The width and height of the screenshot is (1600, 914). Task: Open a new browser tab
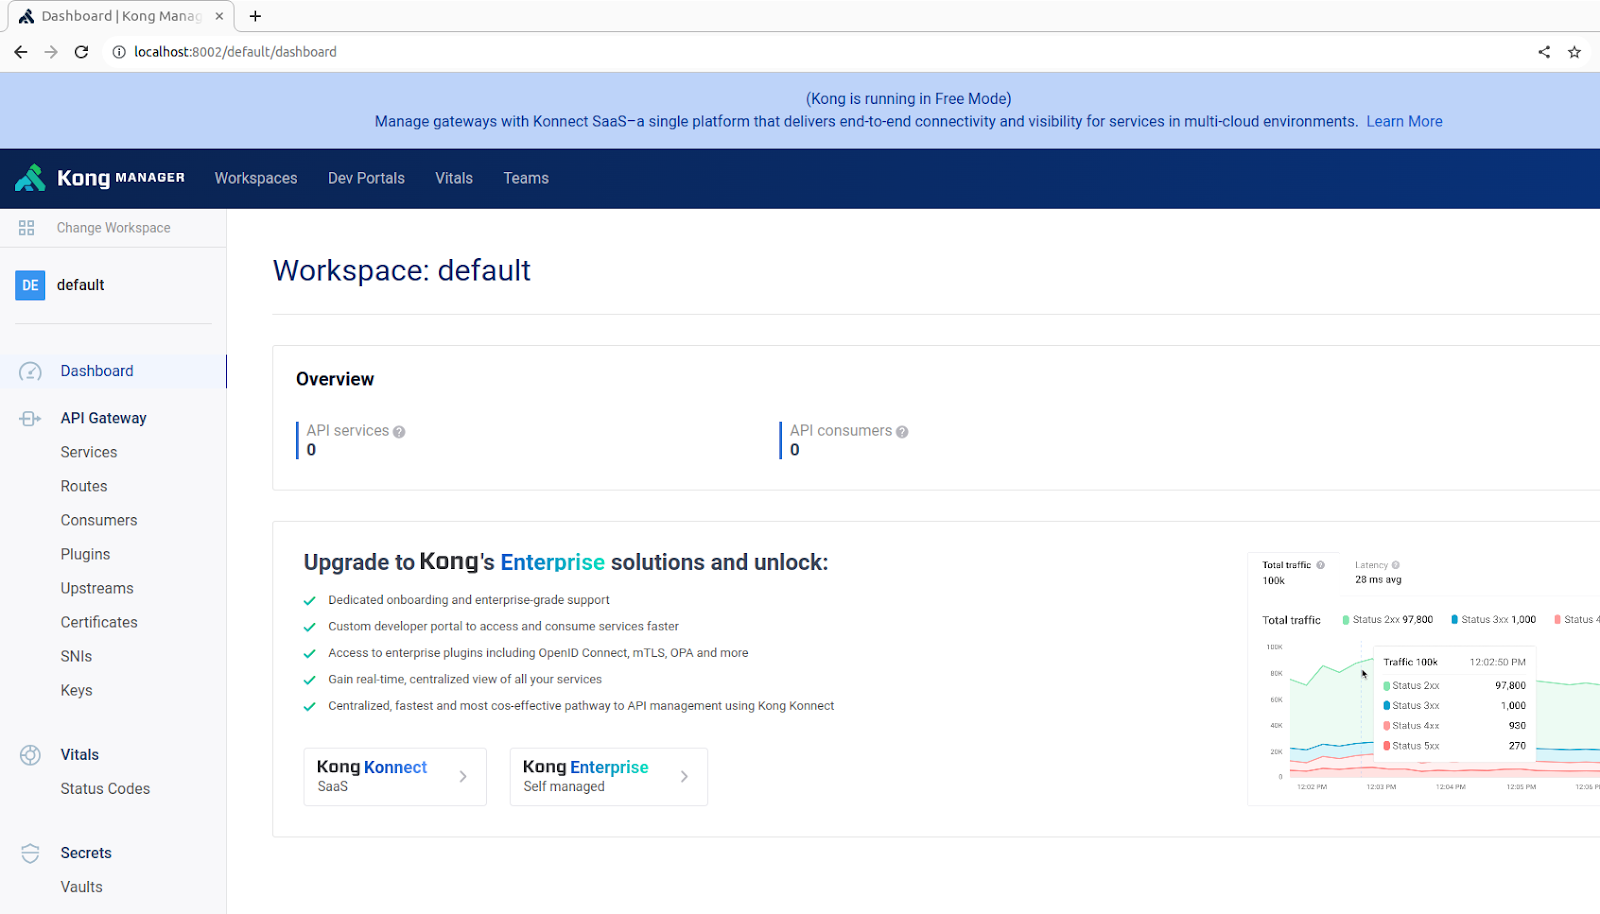[255, 16]
